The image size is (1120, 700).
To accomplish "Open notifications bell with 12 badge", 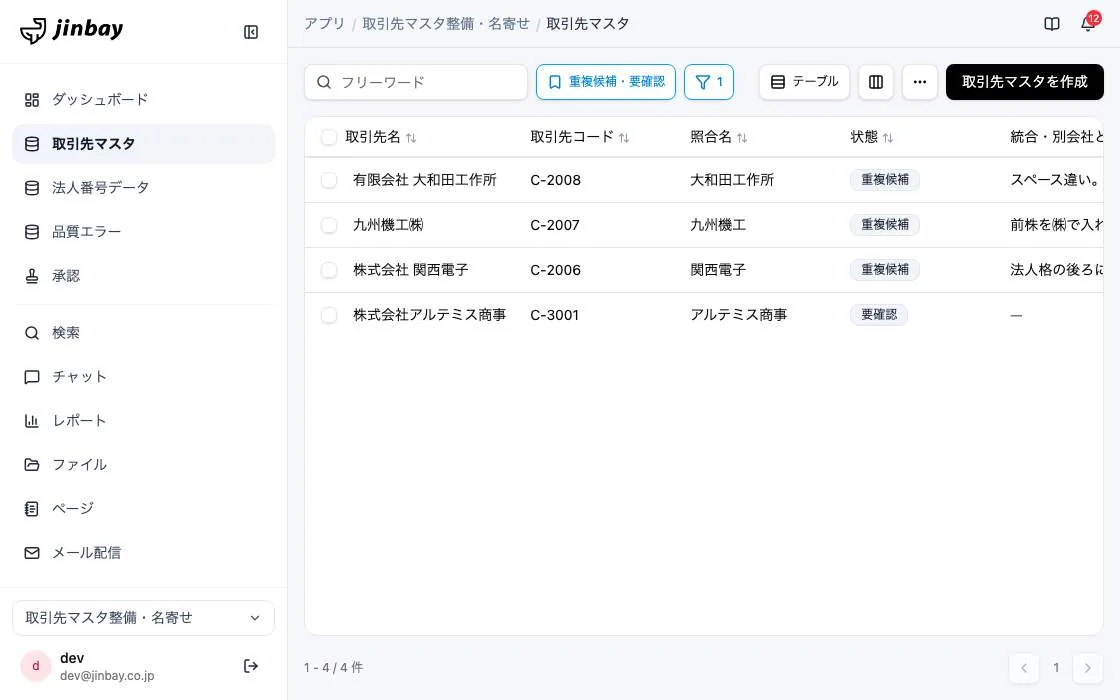I will [x=1089, y=23].
